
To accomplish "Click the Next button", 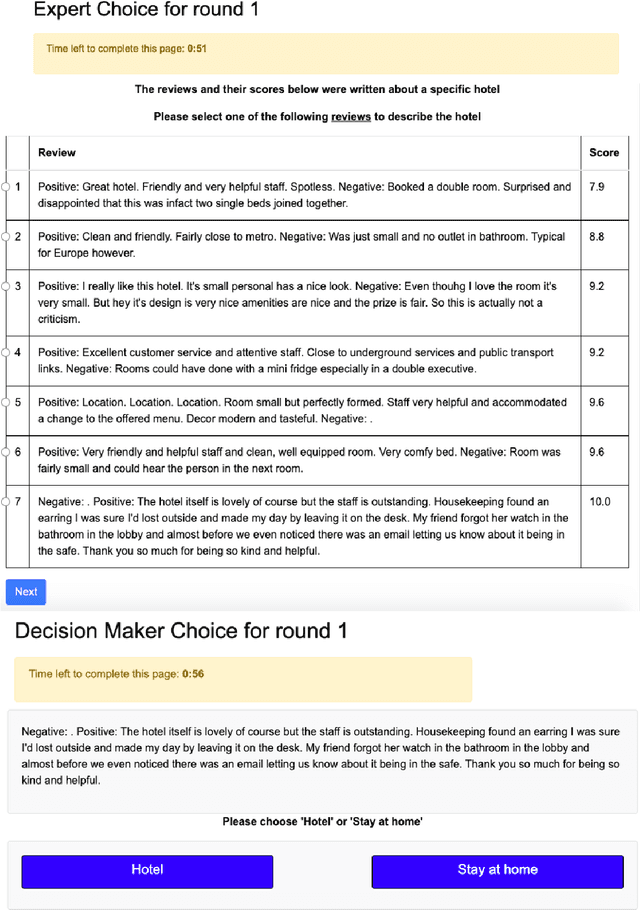I will tap(25, 592).
